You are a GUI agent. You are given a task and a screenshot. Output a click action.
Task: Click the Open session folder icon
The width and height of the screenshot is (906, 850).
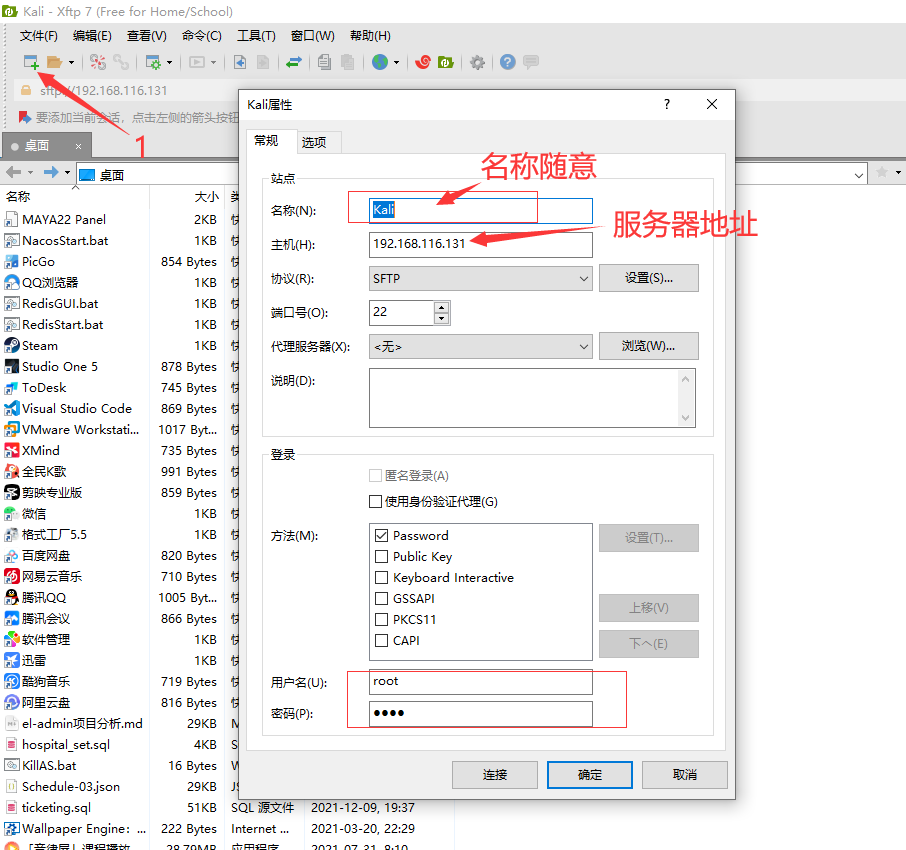click(54, 62)
